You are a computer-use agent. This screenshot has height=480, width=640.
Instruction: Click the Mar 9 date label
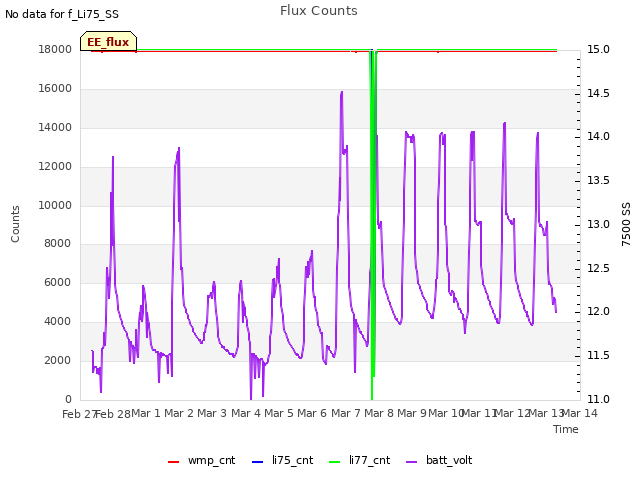click(x=412, y=413)
